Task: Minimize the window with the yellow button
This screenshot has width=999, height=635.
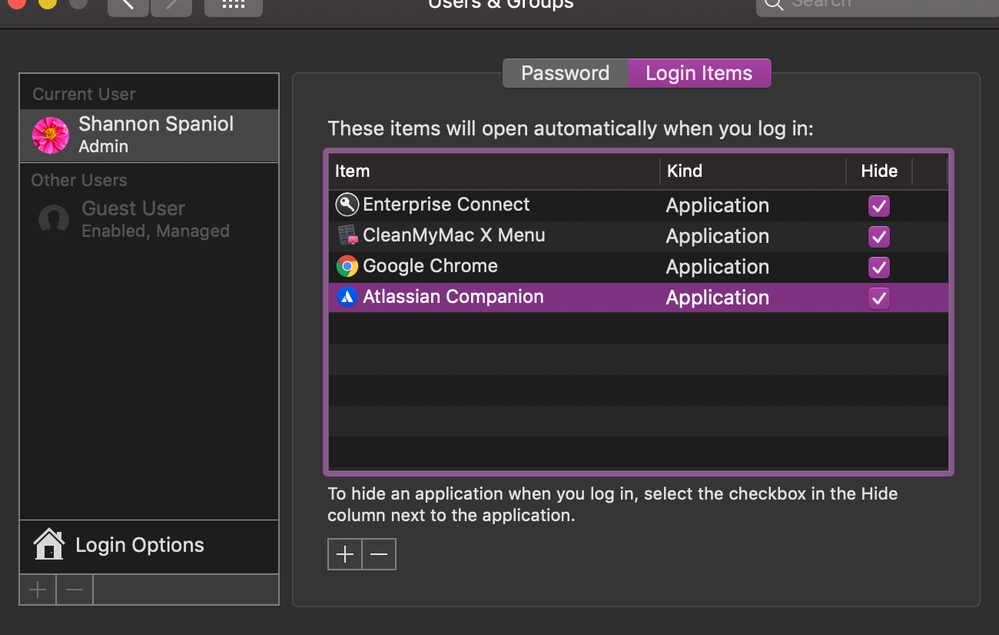Action: (47, 3)
